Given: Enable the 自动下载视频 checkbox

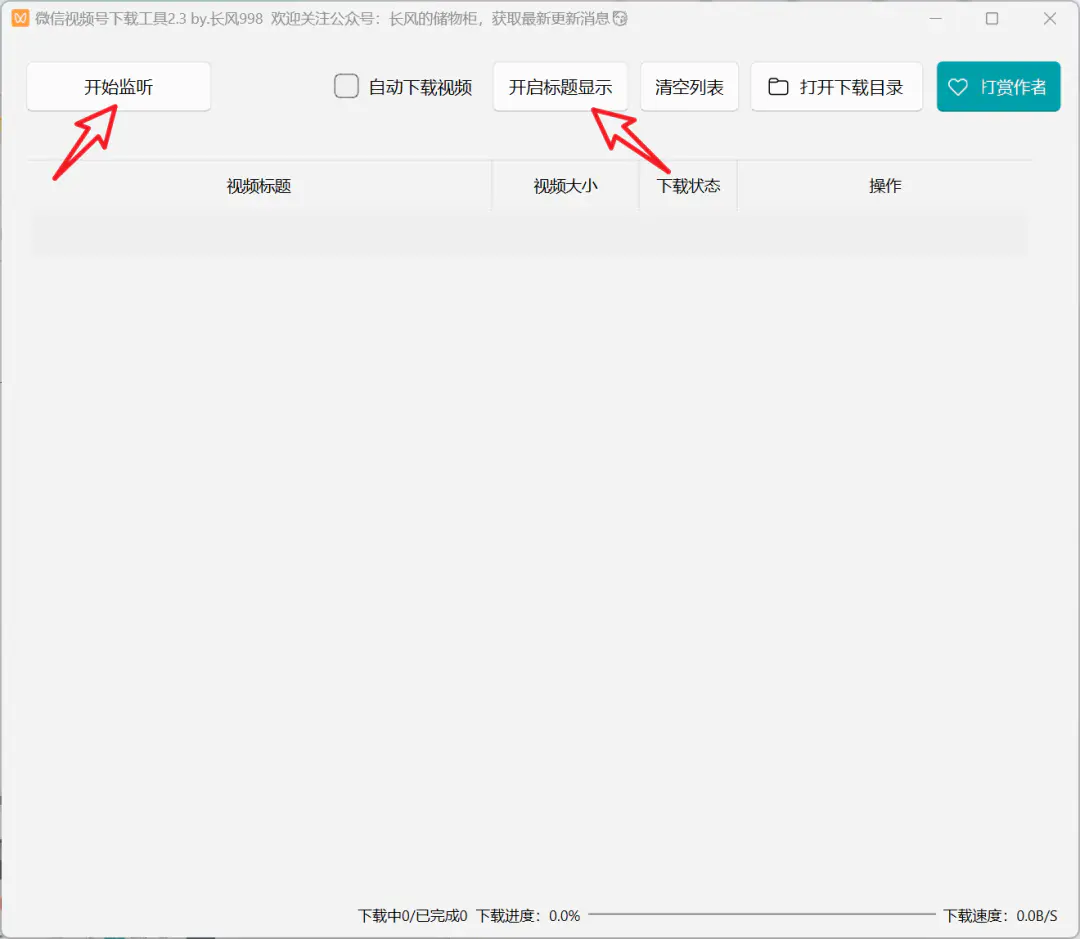Looking at the screenshot, I should click(346, 87).
